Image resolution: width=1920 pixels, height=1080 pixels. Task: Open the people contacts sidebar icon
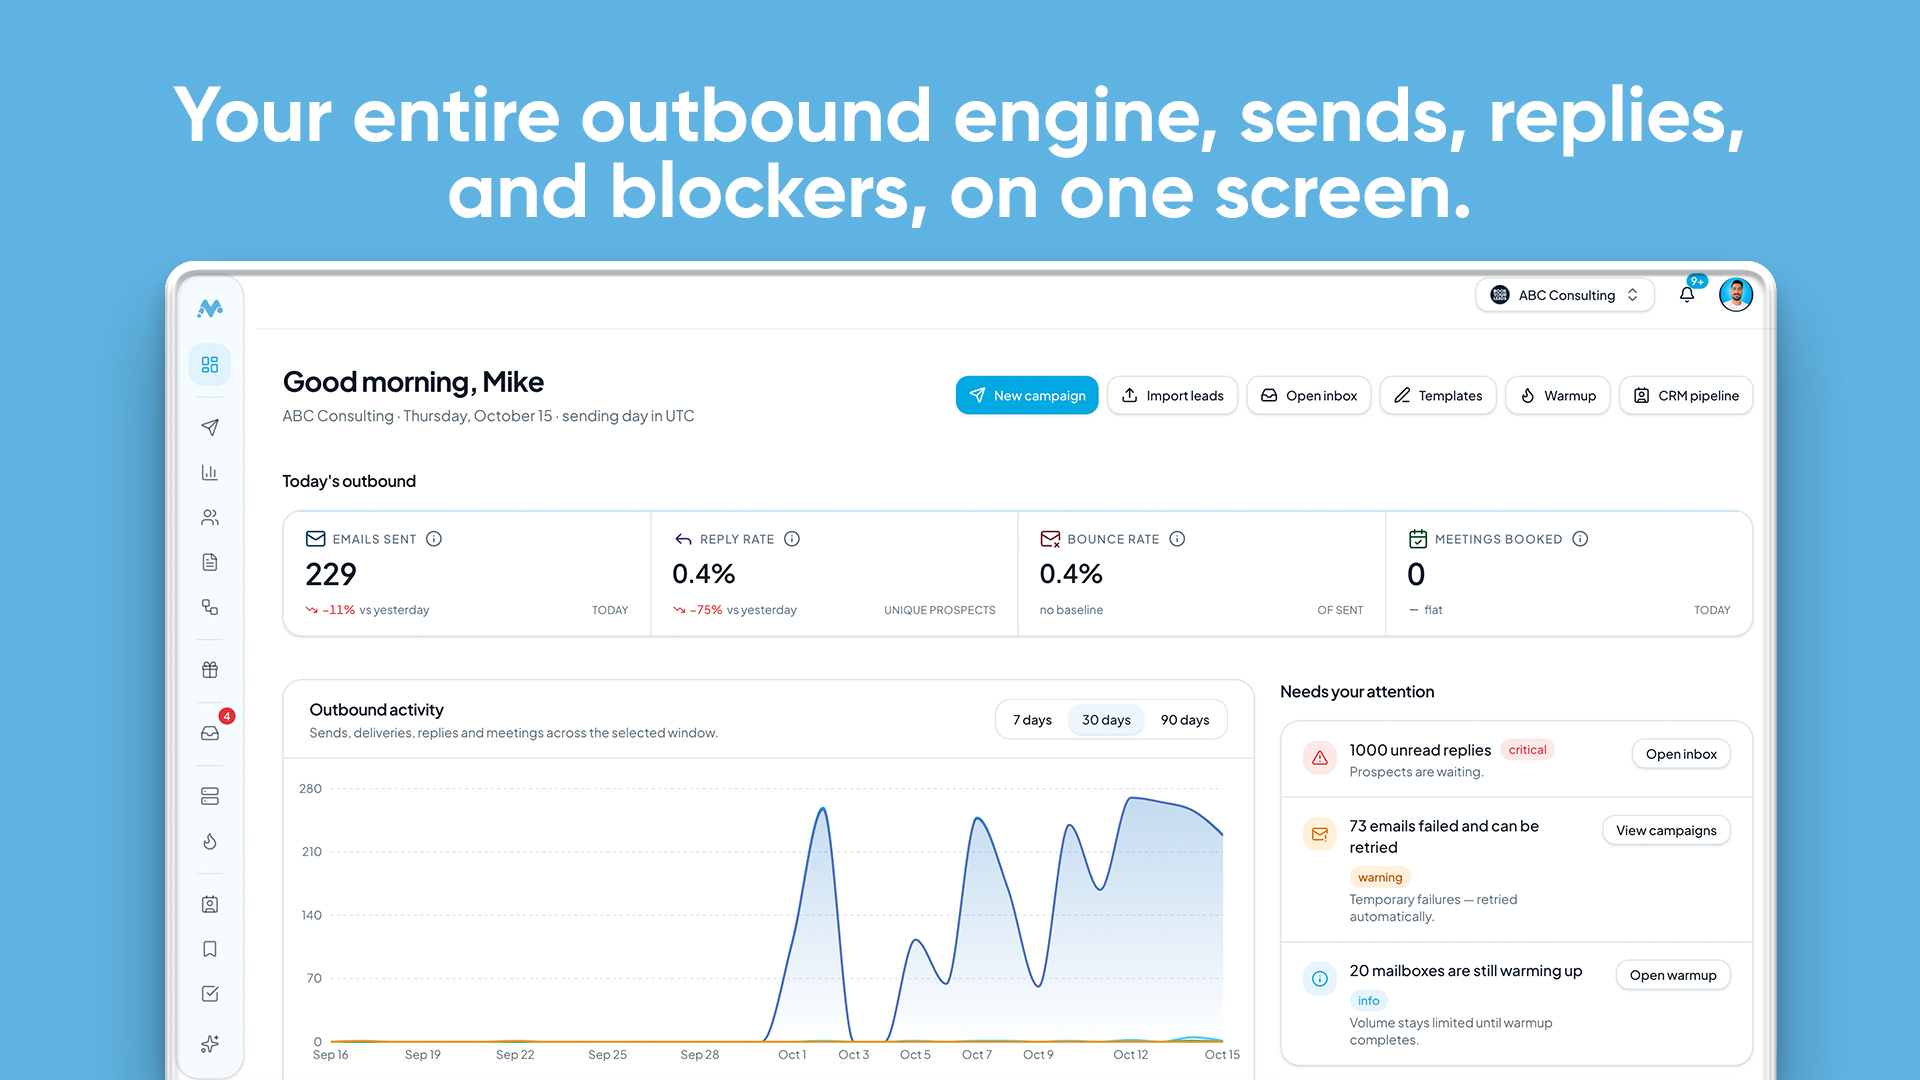coord(210,517)
